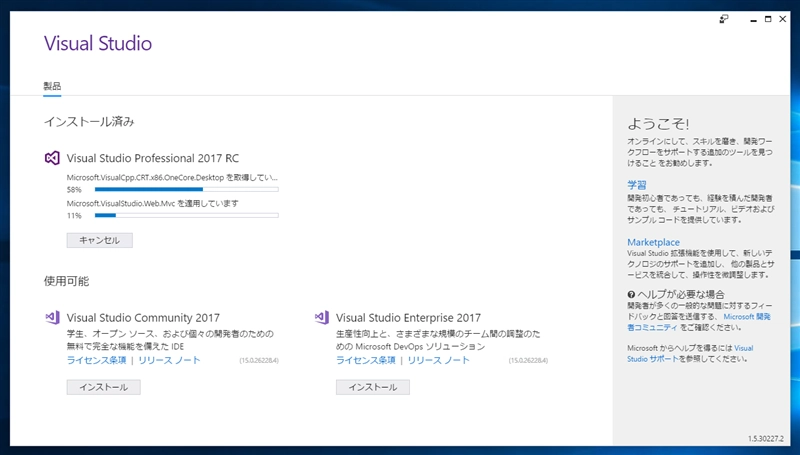
Task: Click the Visual Studio title at top
Action: pos(98,43)
